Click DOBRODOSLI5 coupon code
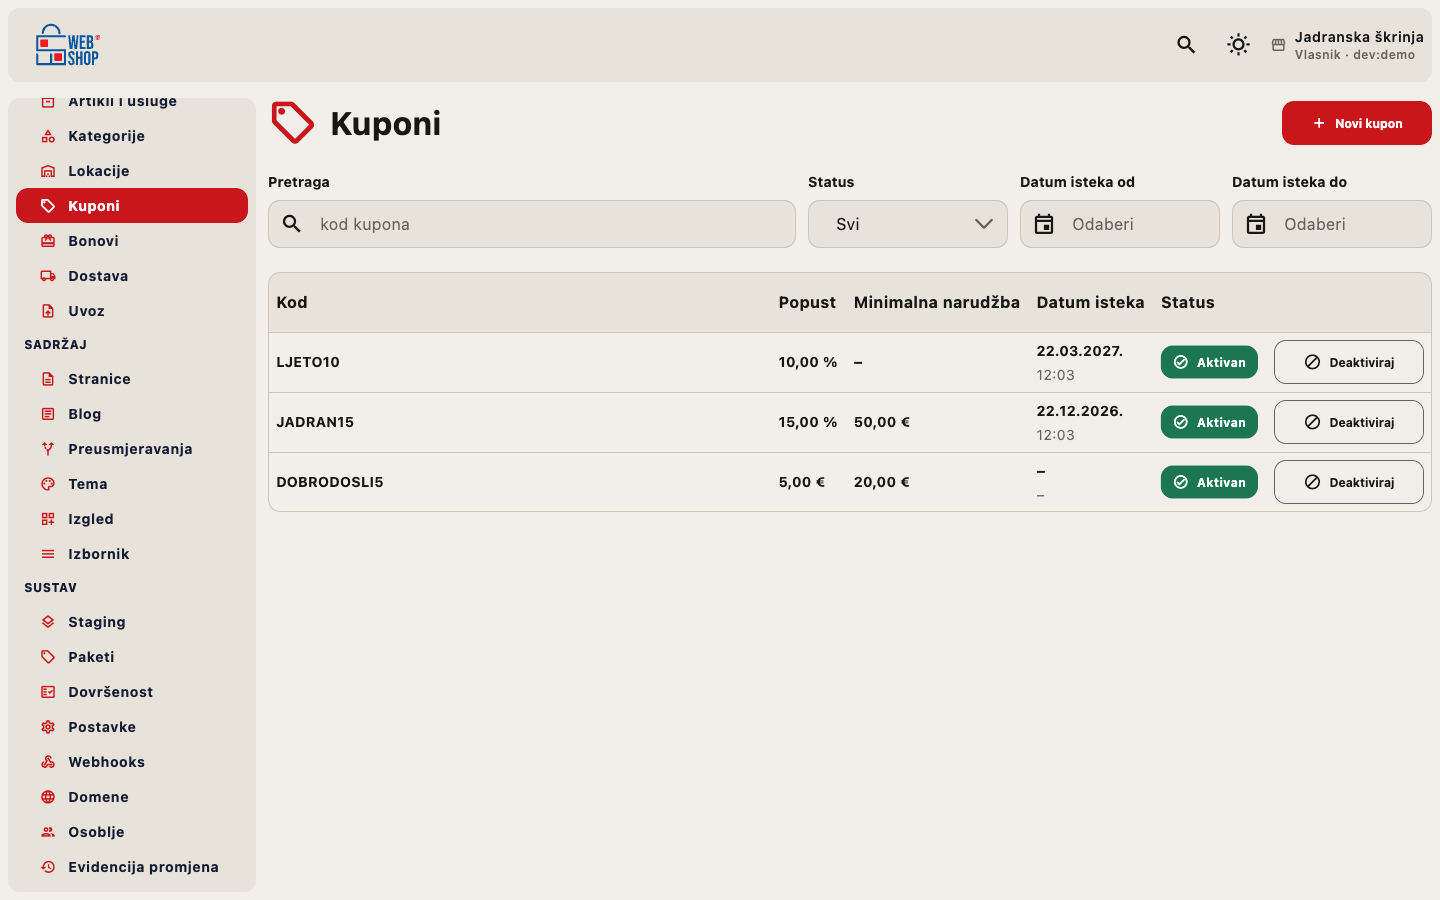The width and height of the screenshot is (1440, 900). pos(330,482)
